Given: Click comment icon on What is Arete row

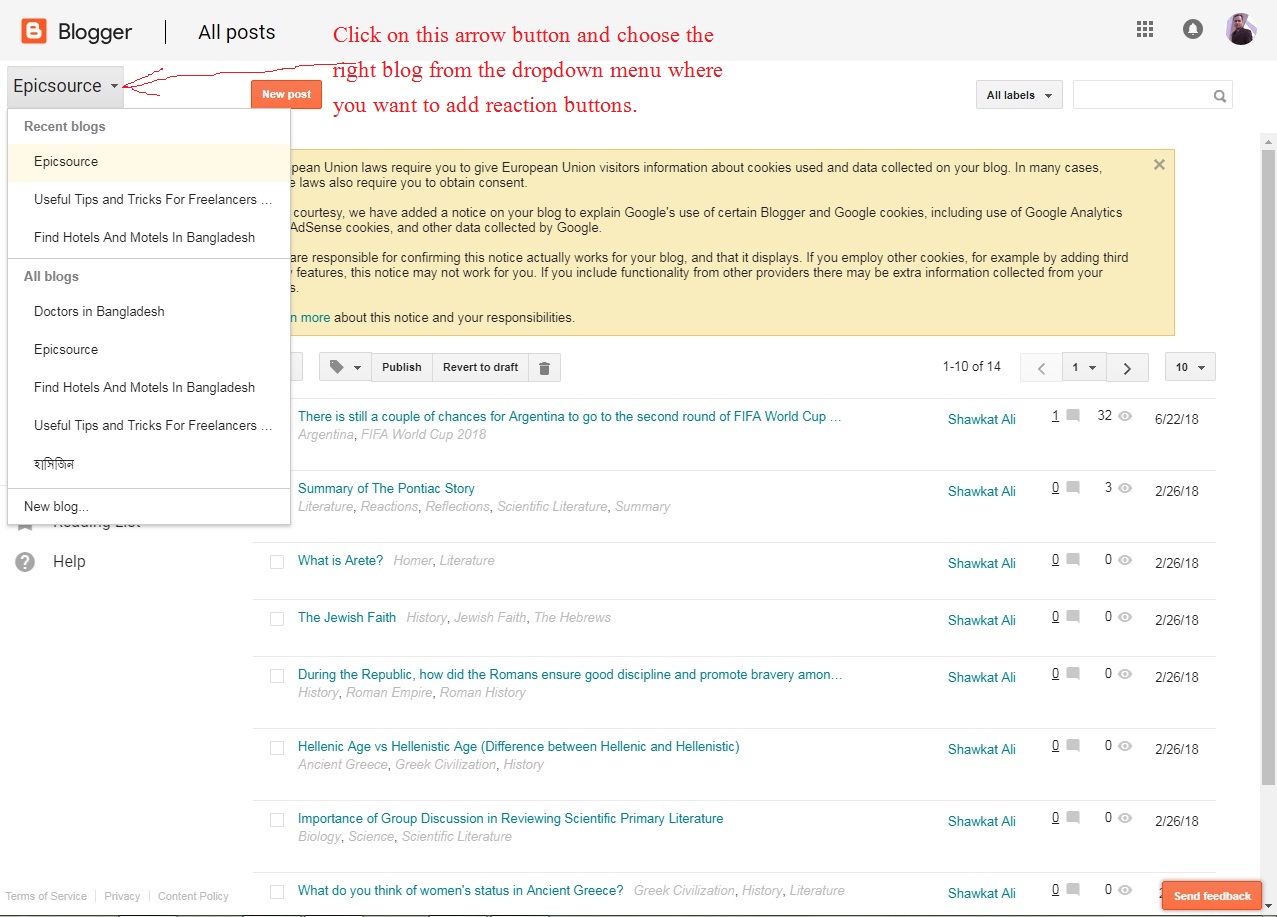Looking at the screenshot, I should (x=1073, y=560).
